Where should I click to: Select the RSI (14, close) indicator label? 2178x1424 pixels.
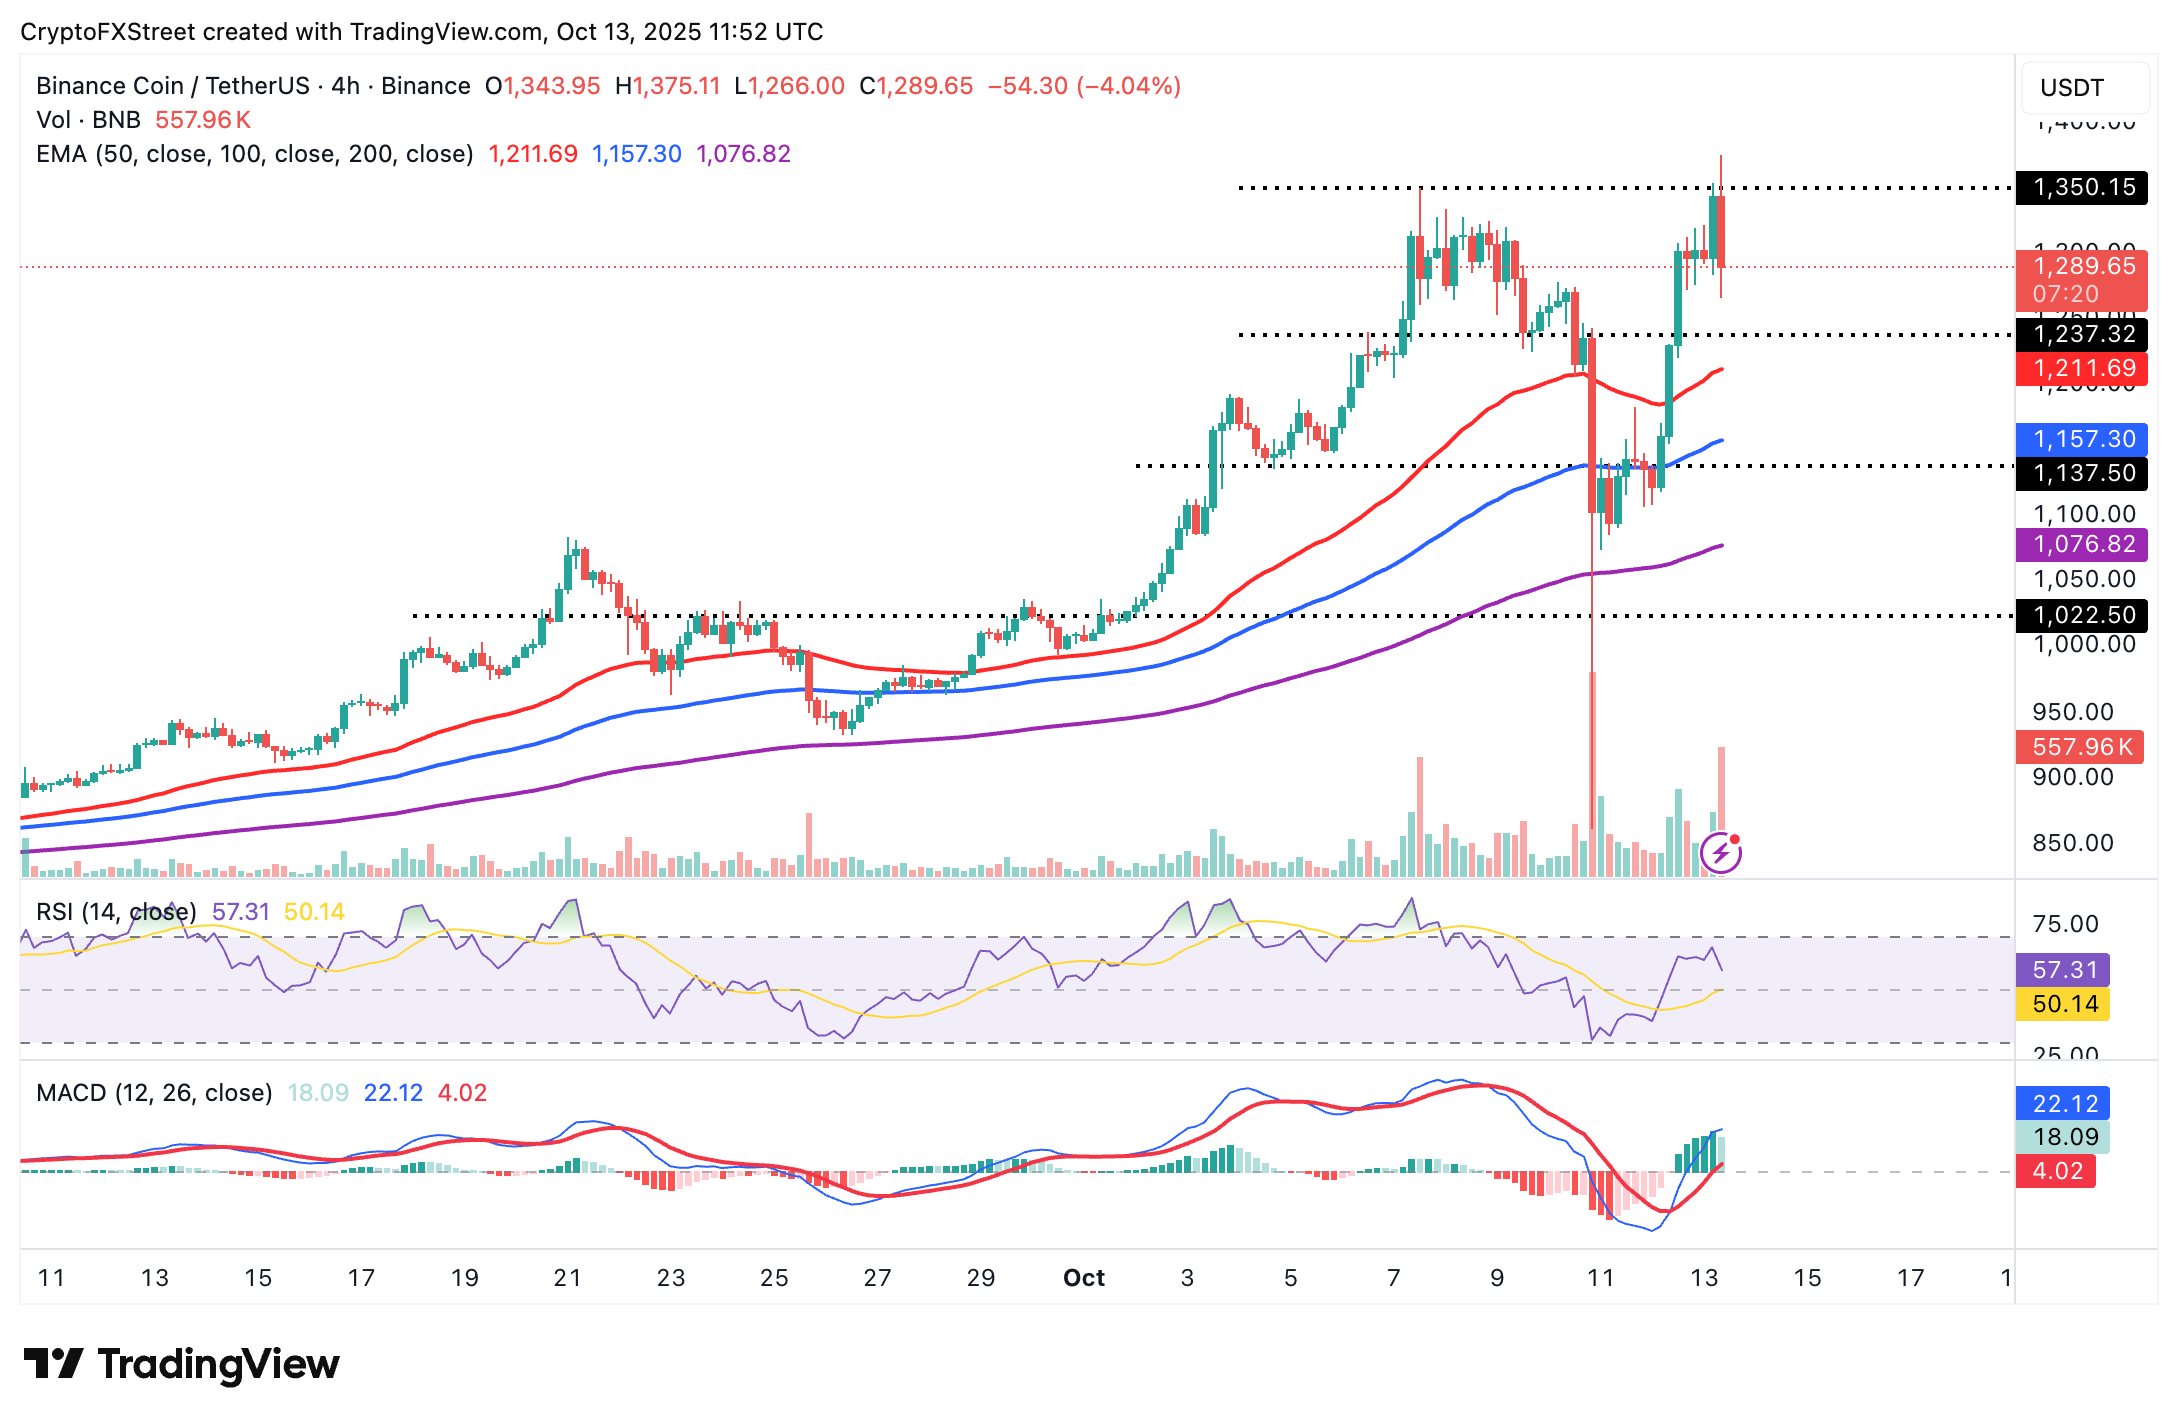pos(116,912)
